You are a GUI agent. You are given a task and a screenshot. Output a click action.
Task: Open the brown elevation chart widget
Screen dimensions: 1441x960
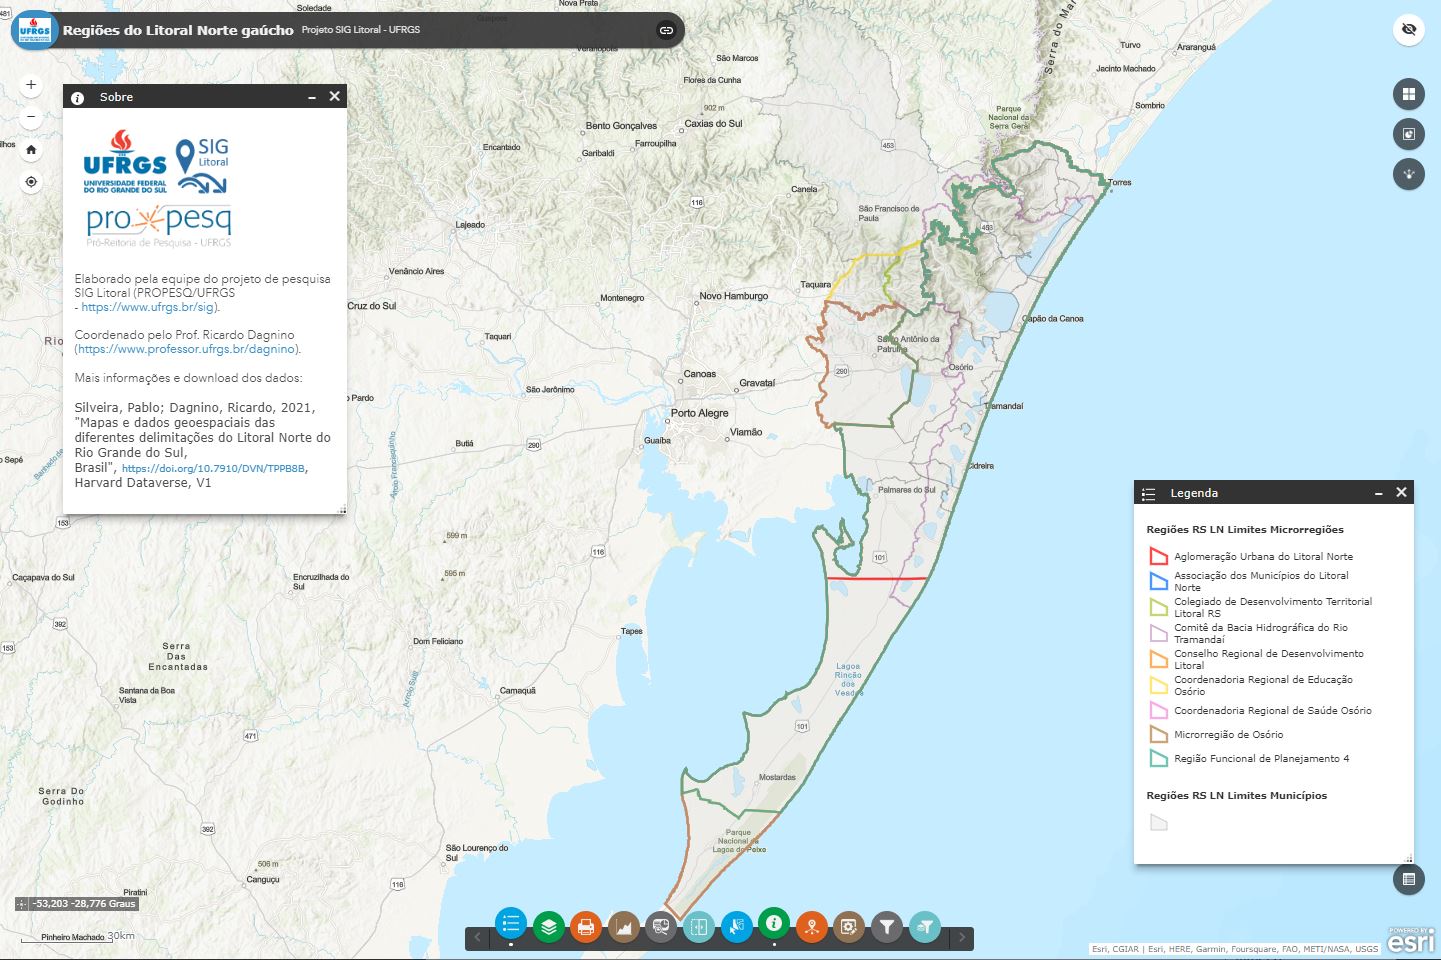623,927
